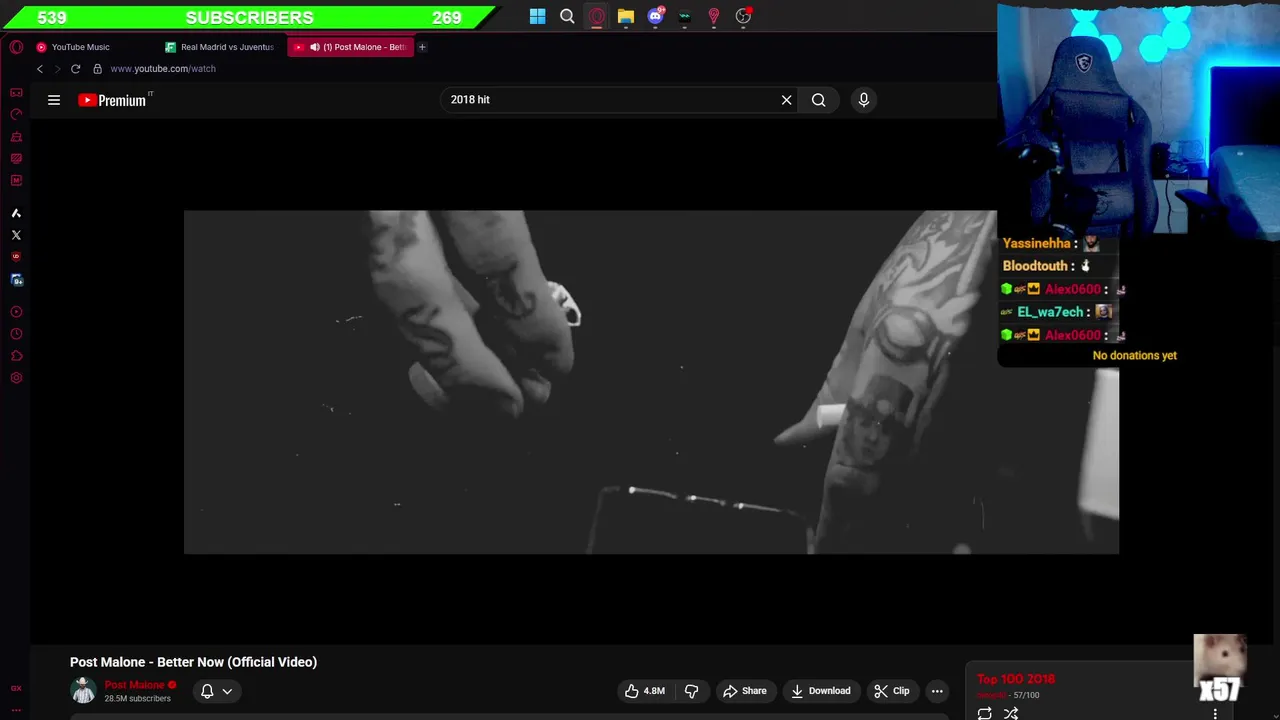Viewport: 1280px width, 720px height.
Task: Click the notification bell subscription button
Action: [207, 691]
